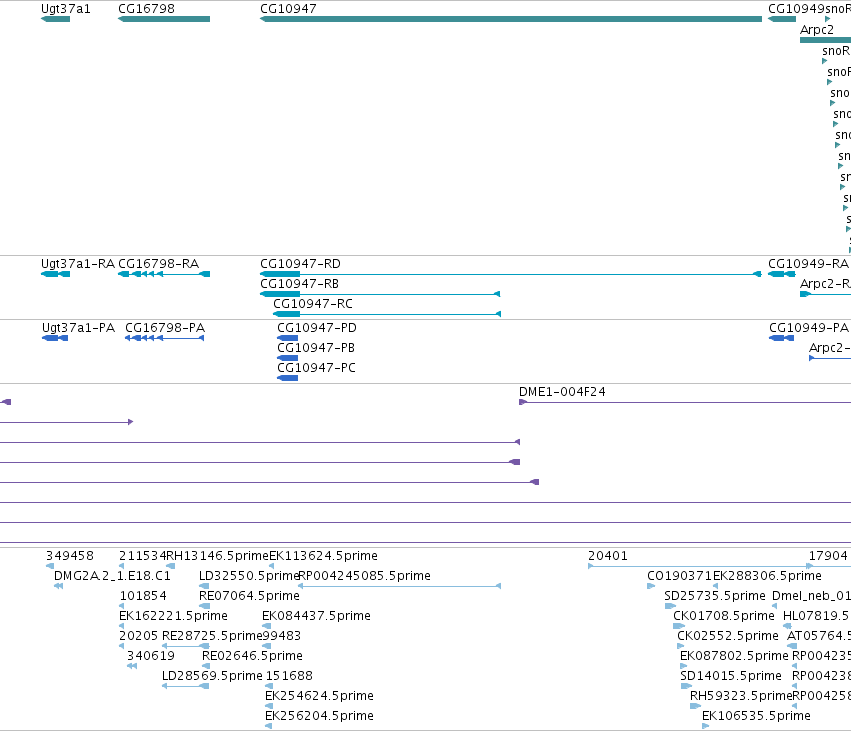Select the RH13146.5prime EST label
The width and height of the screenshot is (851, 731).
218,556
